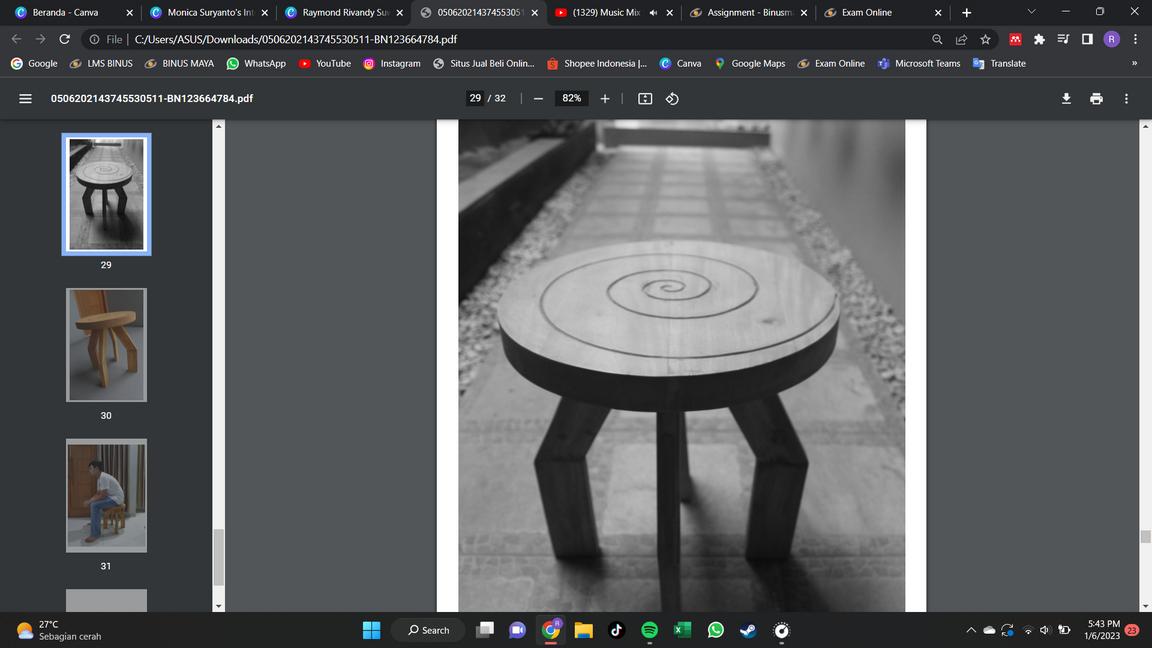Open the media control playlist icon
This screenshot has width=1152, height=648.
[x=1063, y=39]
